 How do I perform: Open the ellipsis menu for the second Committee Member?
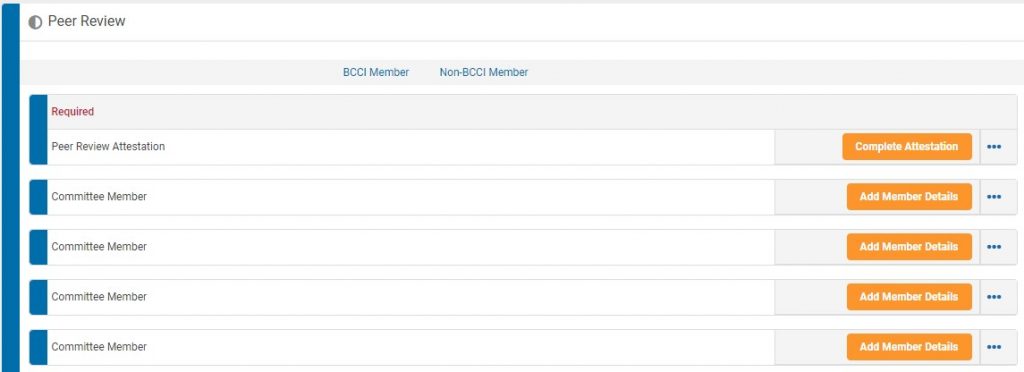tap(994, 247)
